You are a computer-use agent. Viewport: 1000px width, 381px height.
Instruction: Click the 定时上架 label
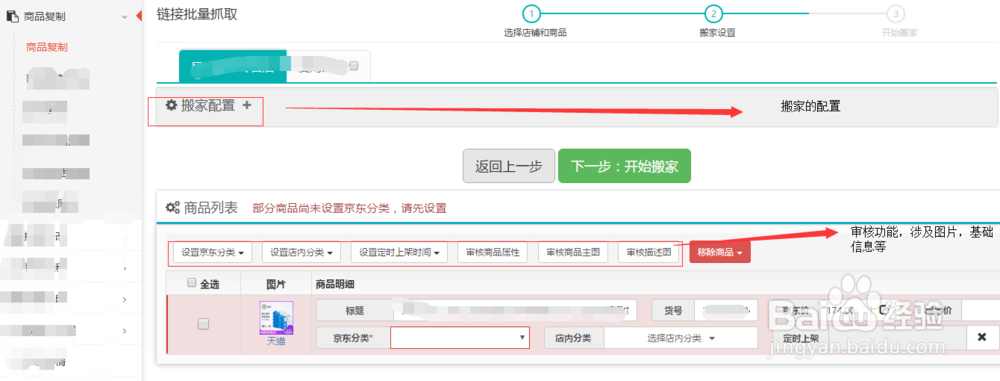[x=800, y=338]
